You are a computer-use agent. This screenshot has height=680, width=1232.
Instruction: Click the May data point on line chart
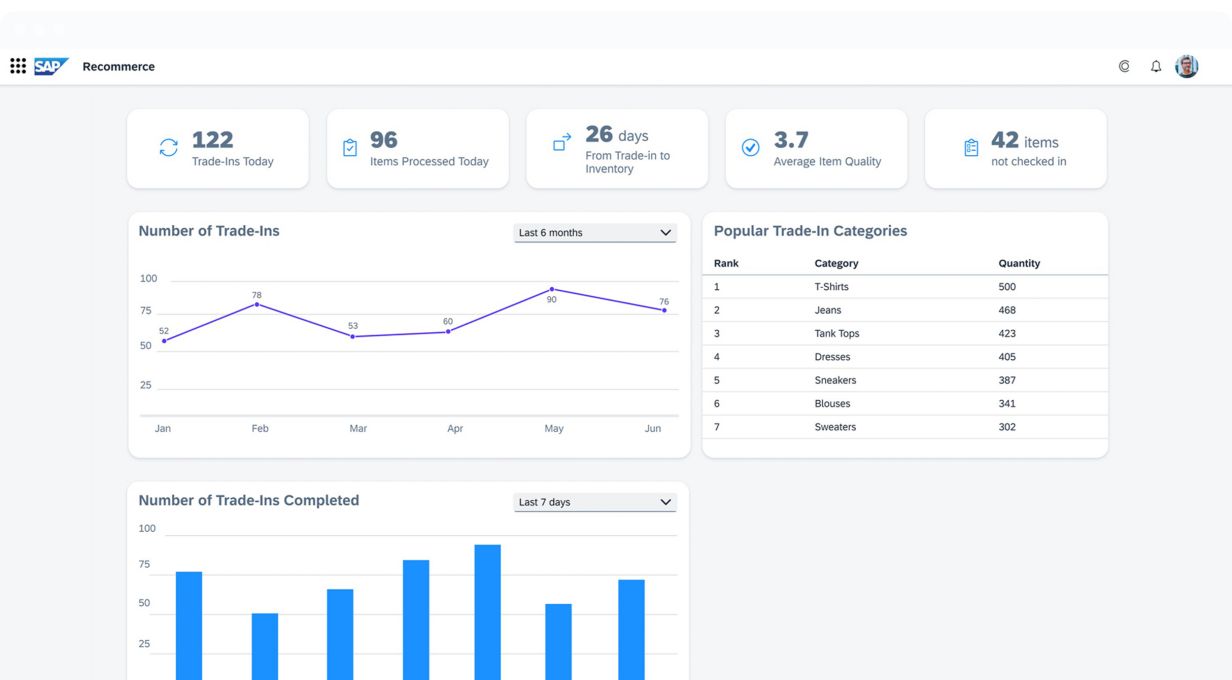(552, 289)
